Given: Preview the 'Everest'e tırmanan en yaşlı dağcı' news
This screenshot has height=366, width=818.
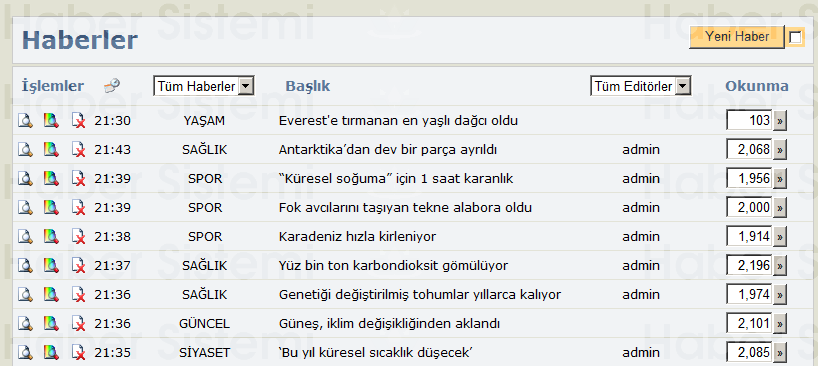Looking at the screenshot, I should (x=25, y=120).
